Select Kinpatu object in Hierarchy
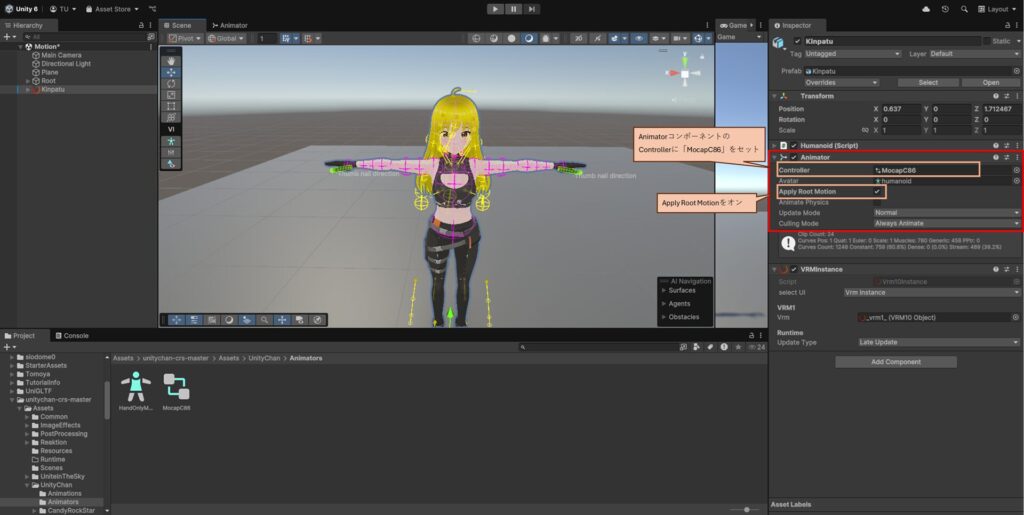 pyautogui.click(x=53, y=89)
